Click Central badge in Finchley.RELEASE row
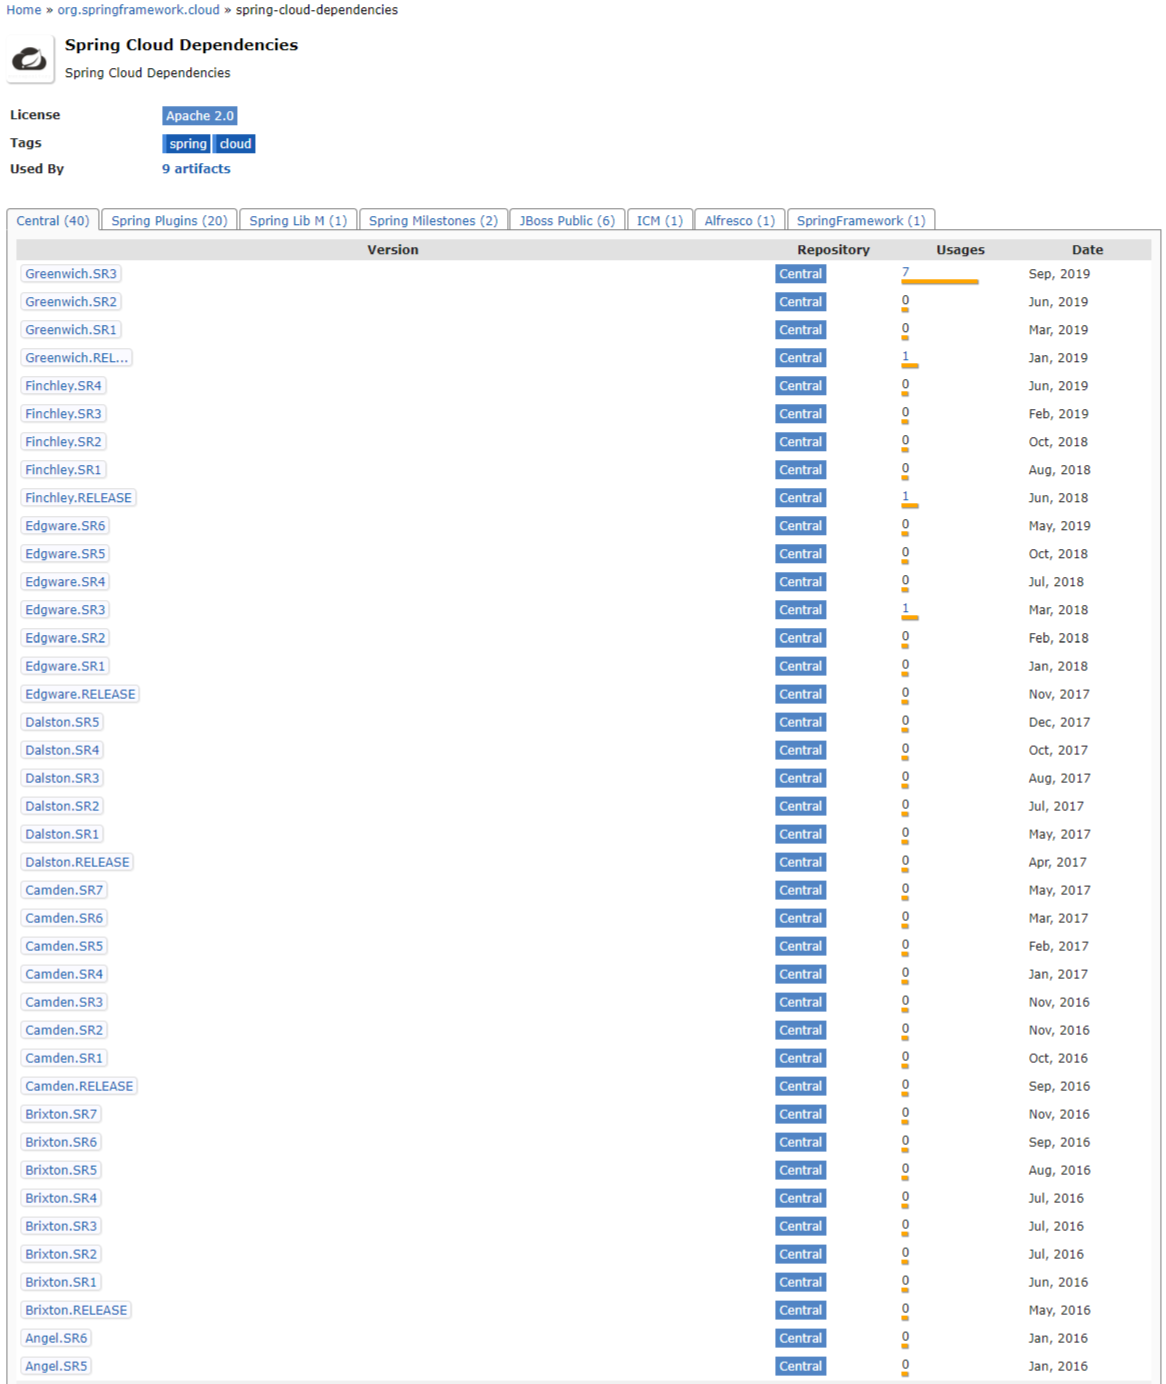The height and width of the screenshot is (1384, 1166). [801, 498]
